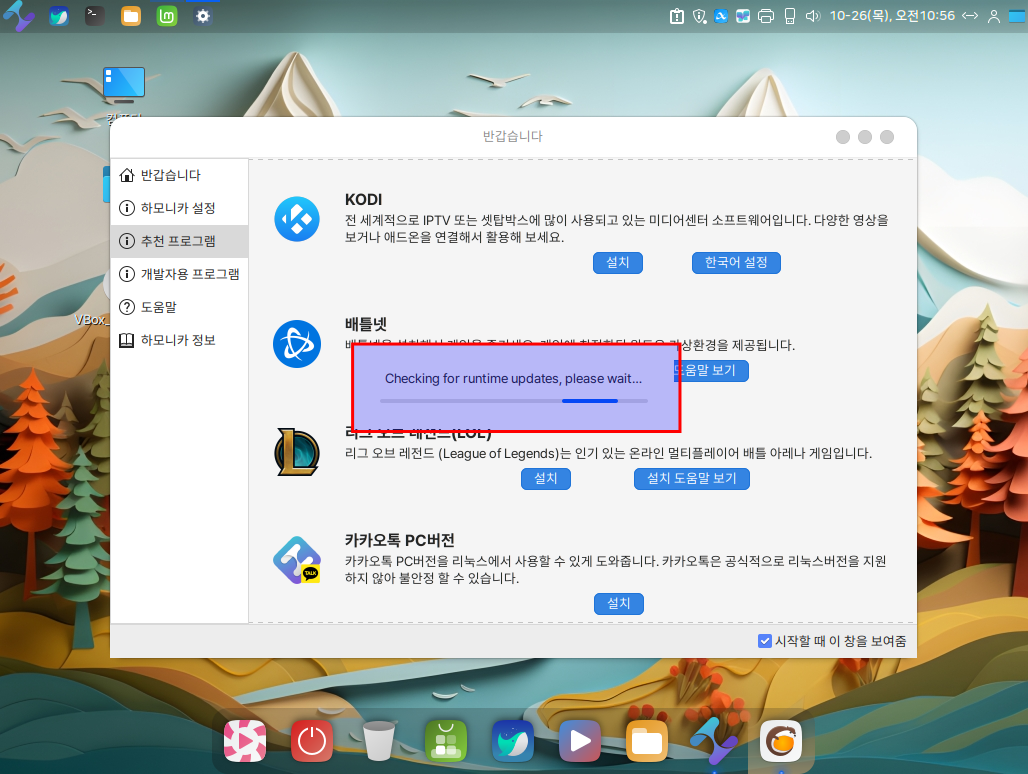Open the red power icon in dock
This screenshot has width=1028, height=774.
click(312, 741)
